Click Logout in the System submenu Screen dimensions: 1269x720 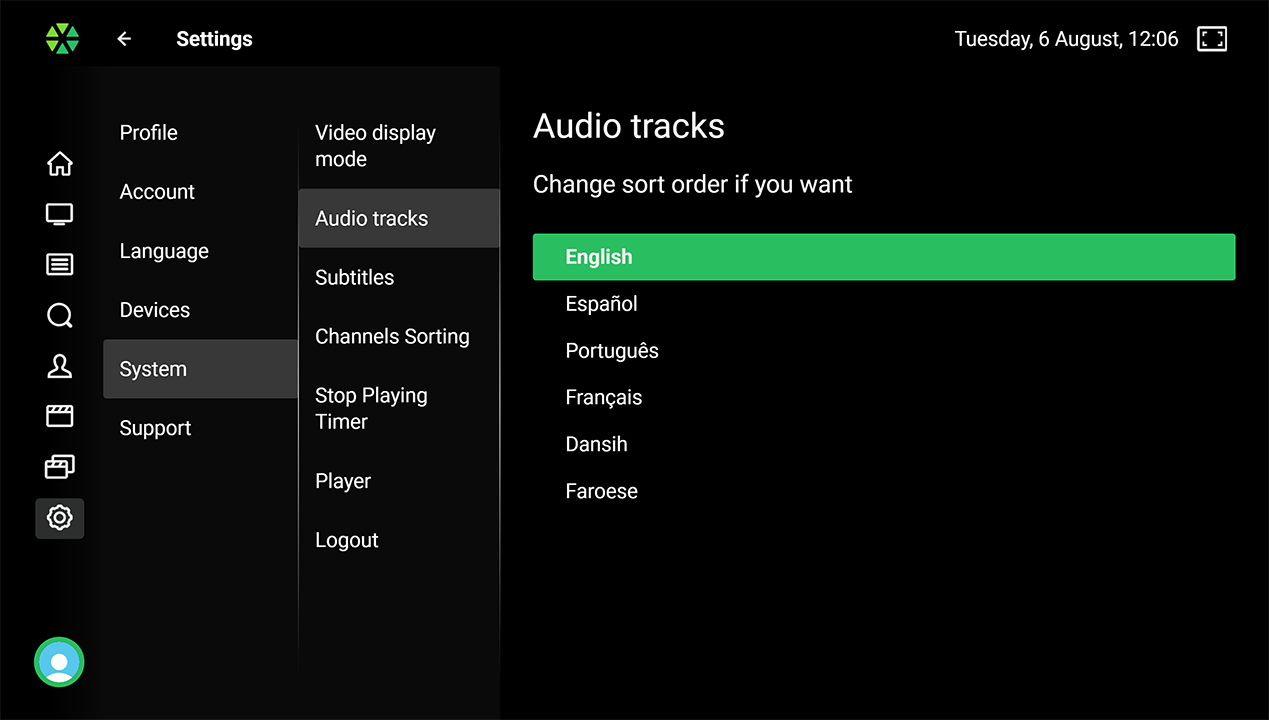[347, 540]
